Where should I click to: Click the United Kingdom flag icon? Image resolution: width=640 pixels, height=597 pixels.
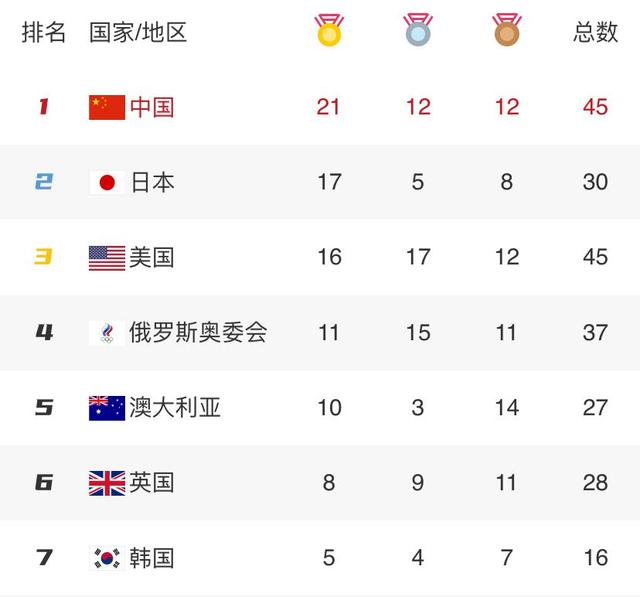[107, 482]
